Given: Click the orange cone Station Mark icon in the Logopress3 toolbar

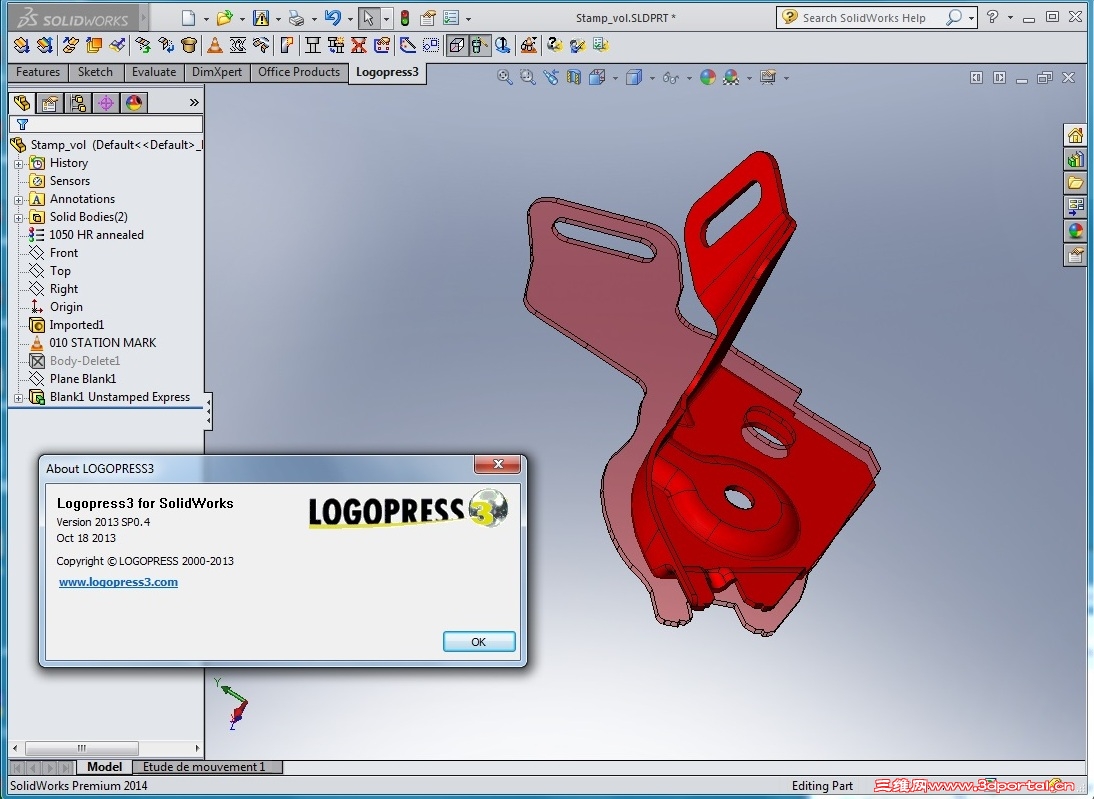Looking at the screenshot, I should [215, 45].
